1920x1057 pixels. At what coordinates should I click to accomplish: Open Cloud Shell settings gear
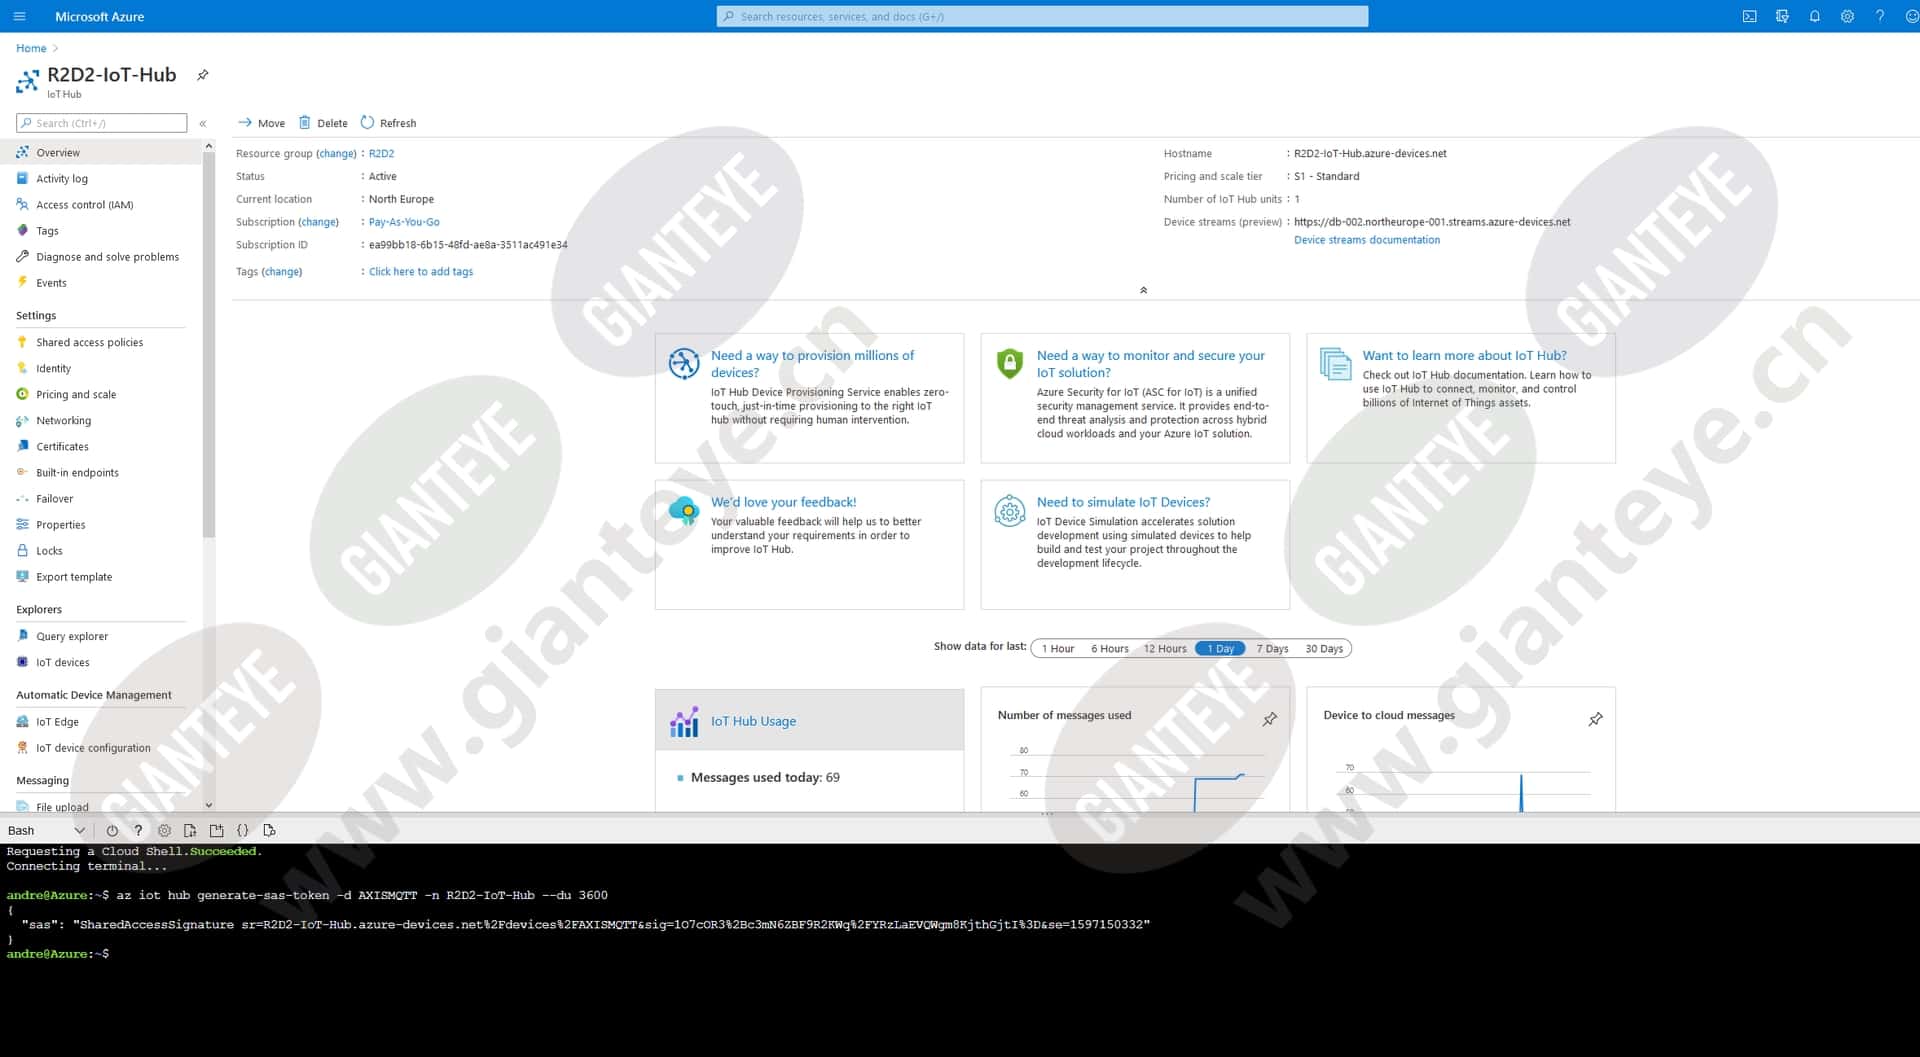[164, 830]
